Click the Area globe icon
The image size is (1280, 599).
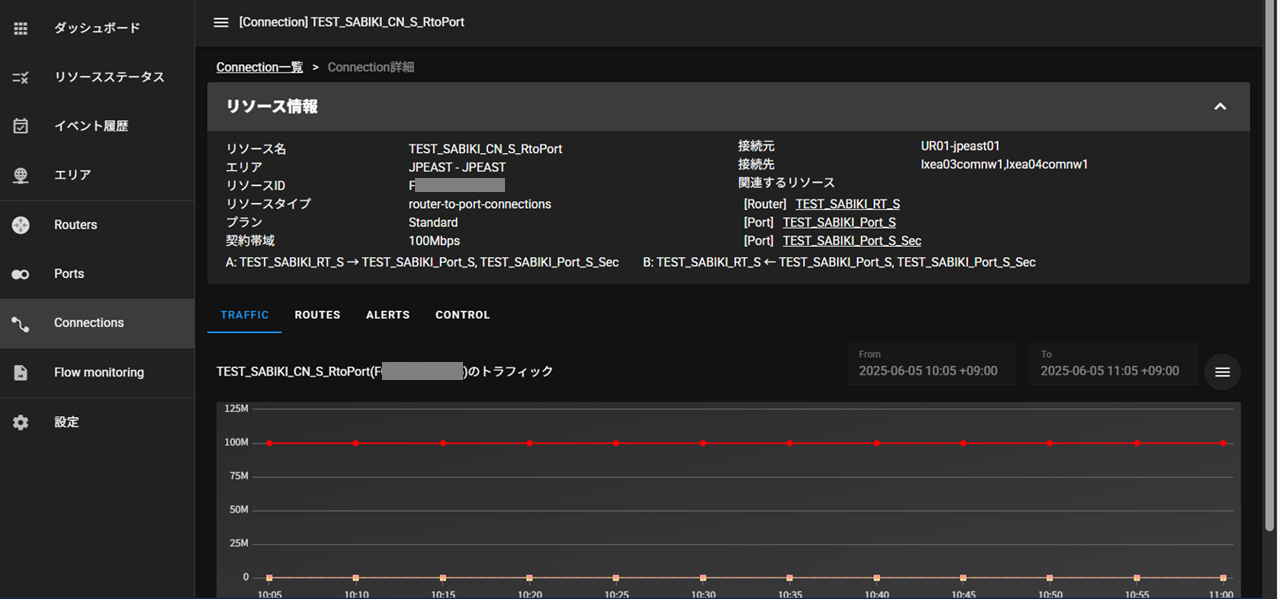click(21, 175)
